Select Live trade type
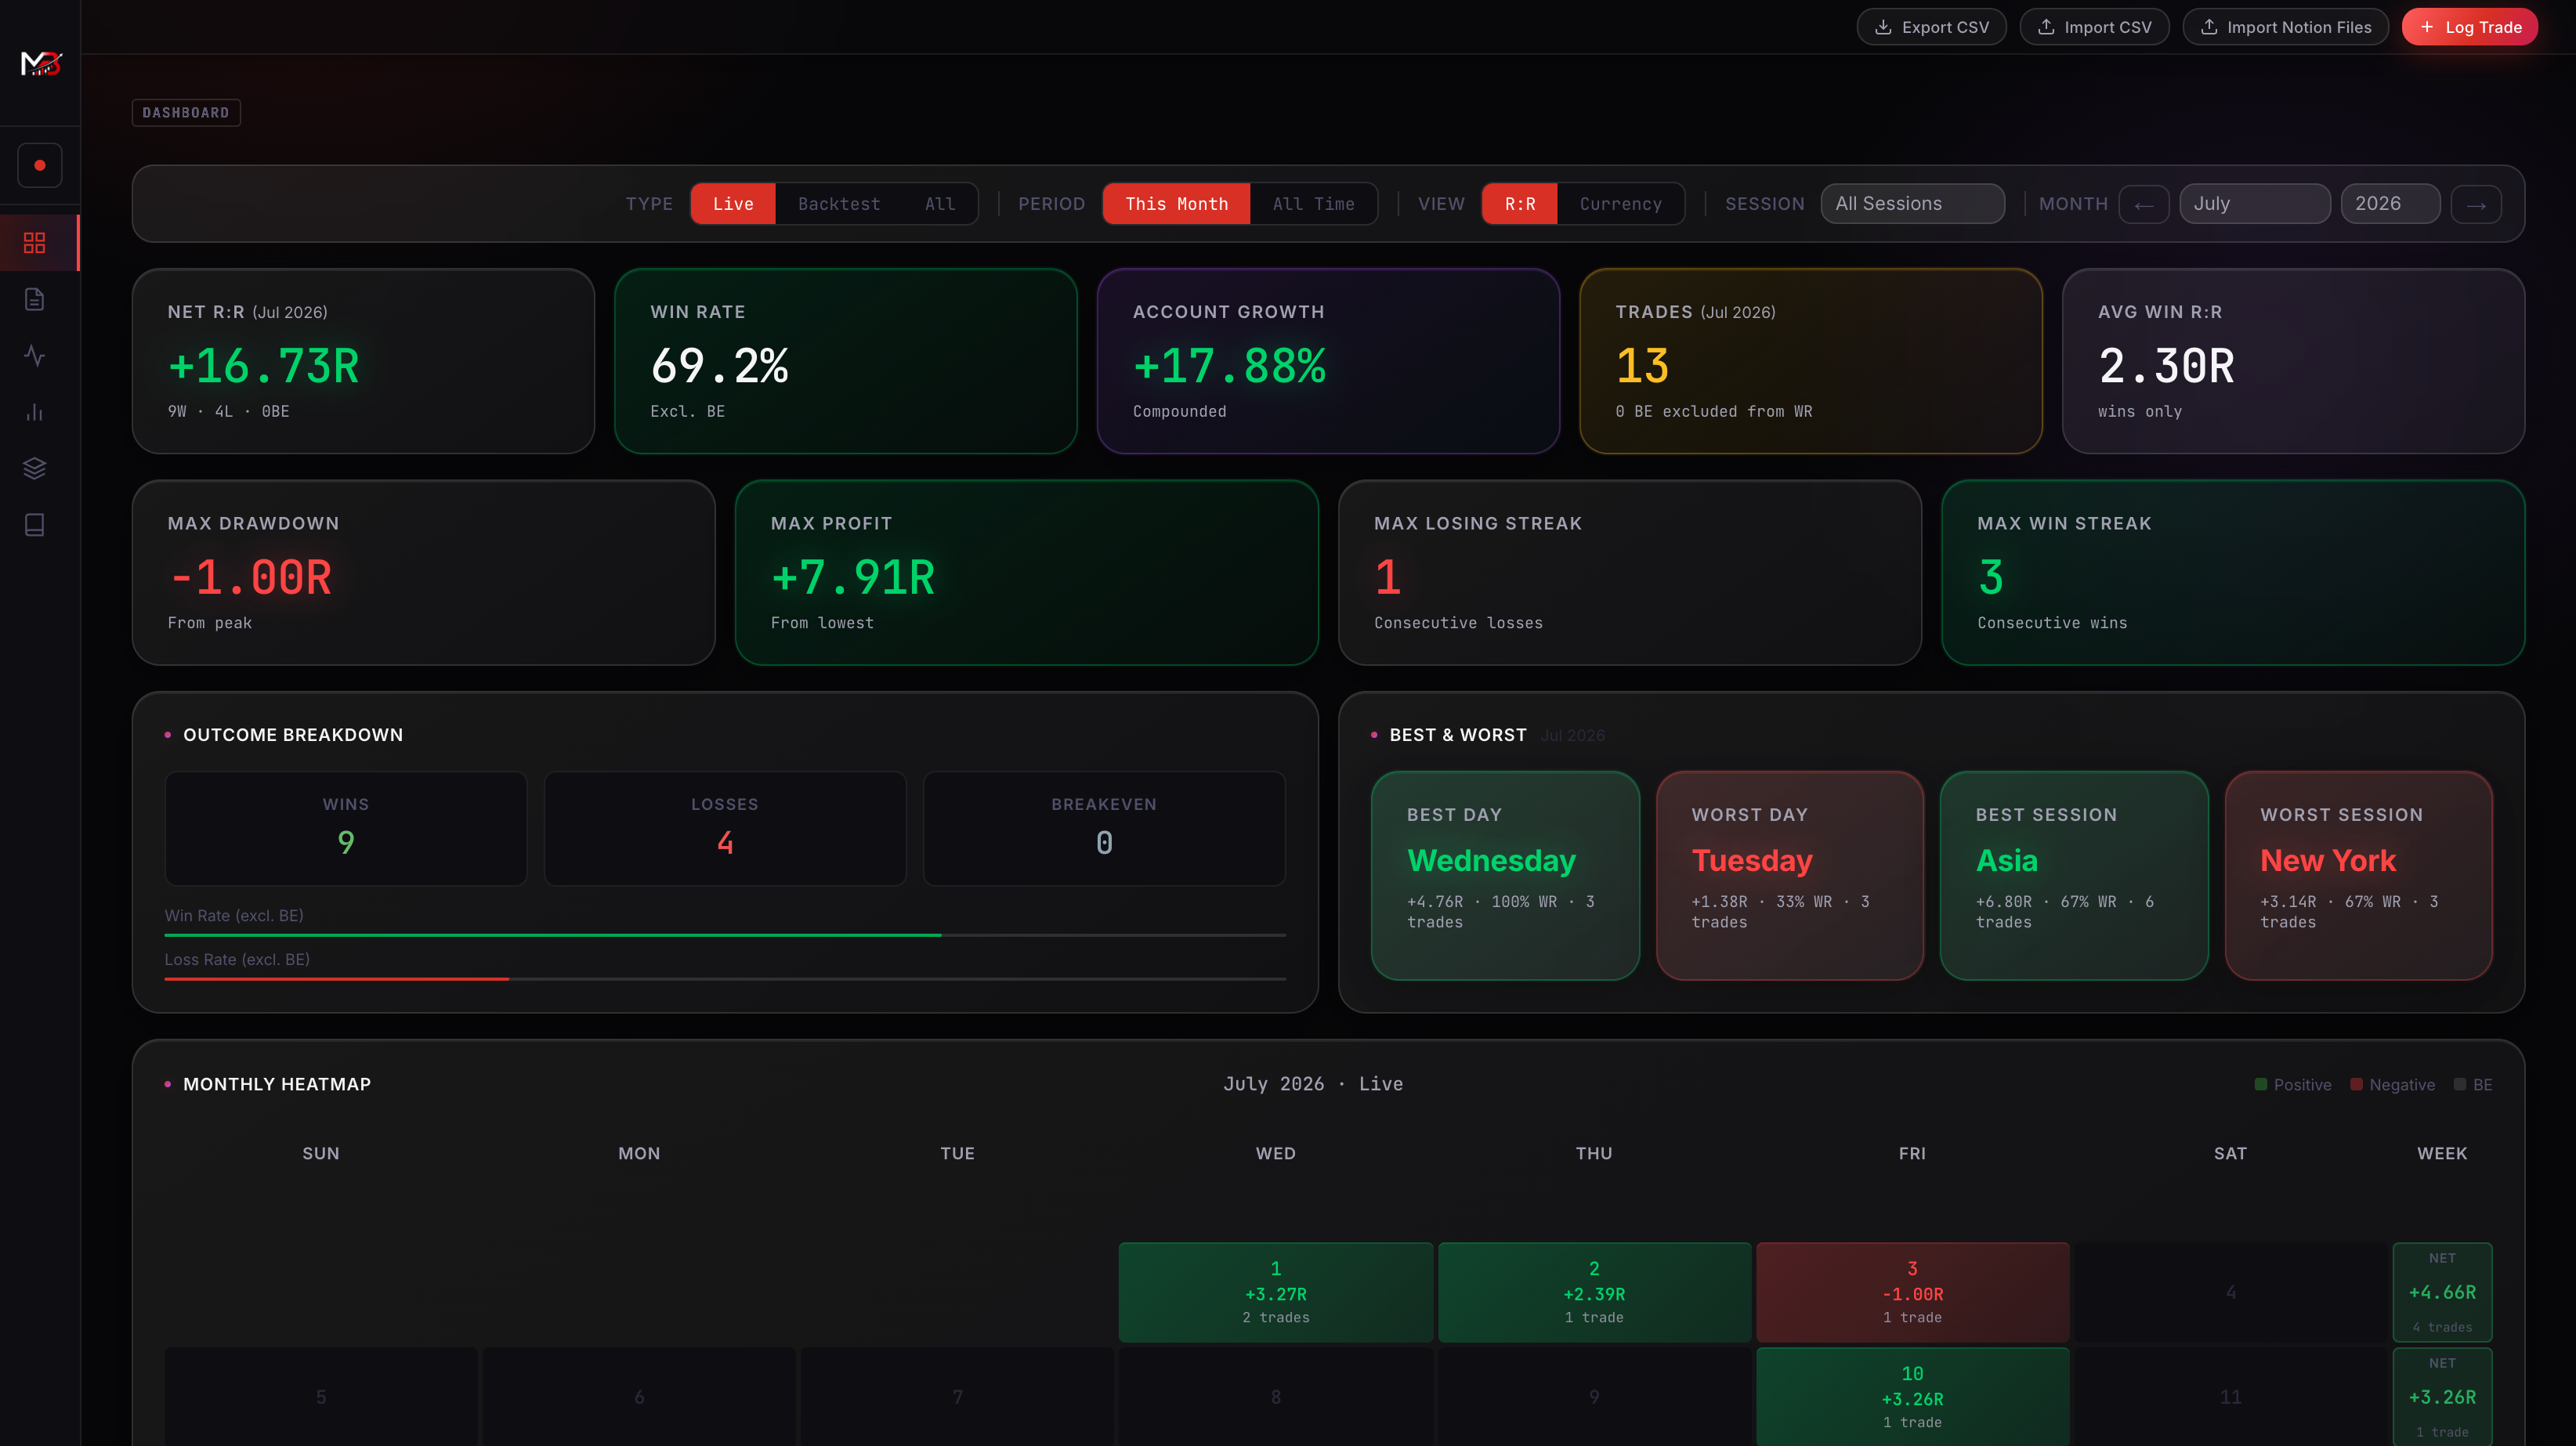The height and width of the screenshot is (1446, 2576). pos(733,204)
